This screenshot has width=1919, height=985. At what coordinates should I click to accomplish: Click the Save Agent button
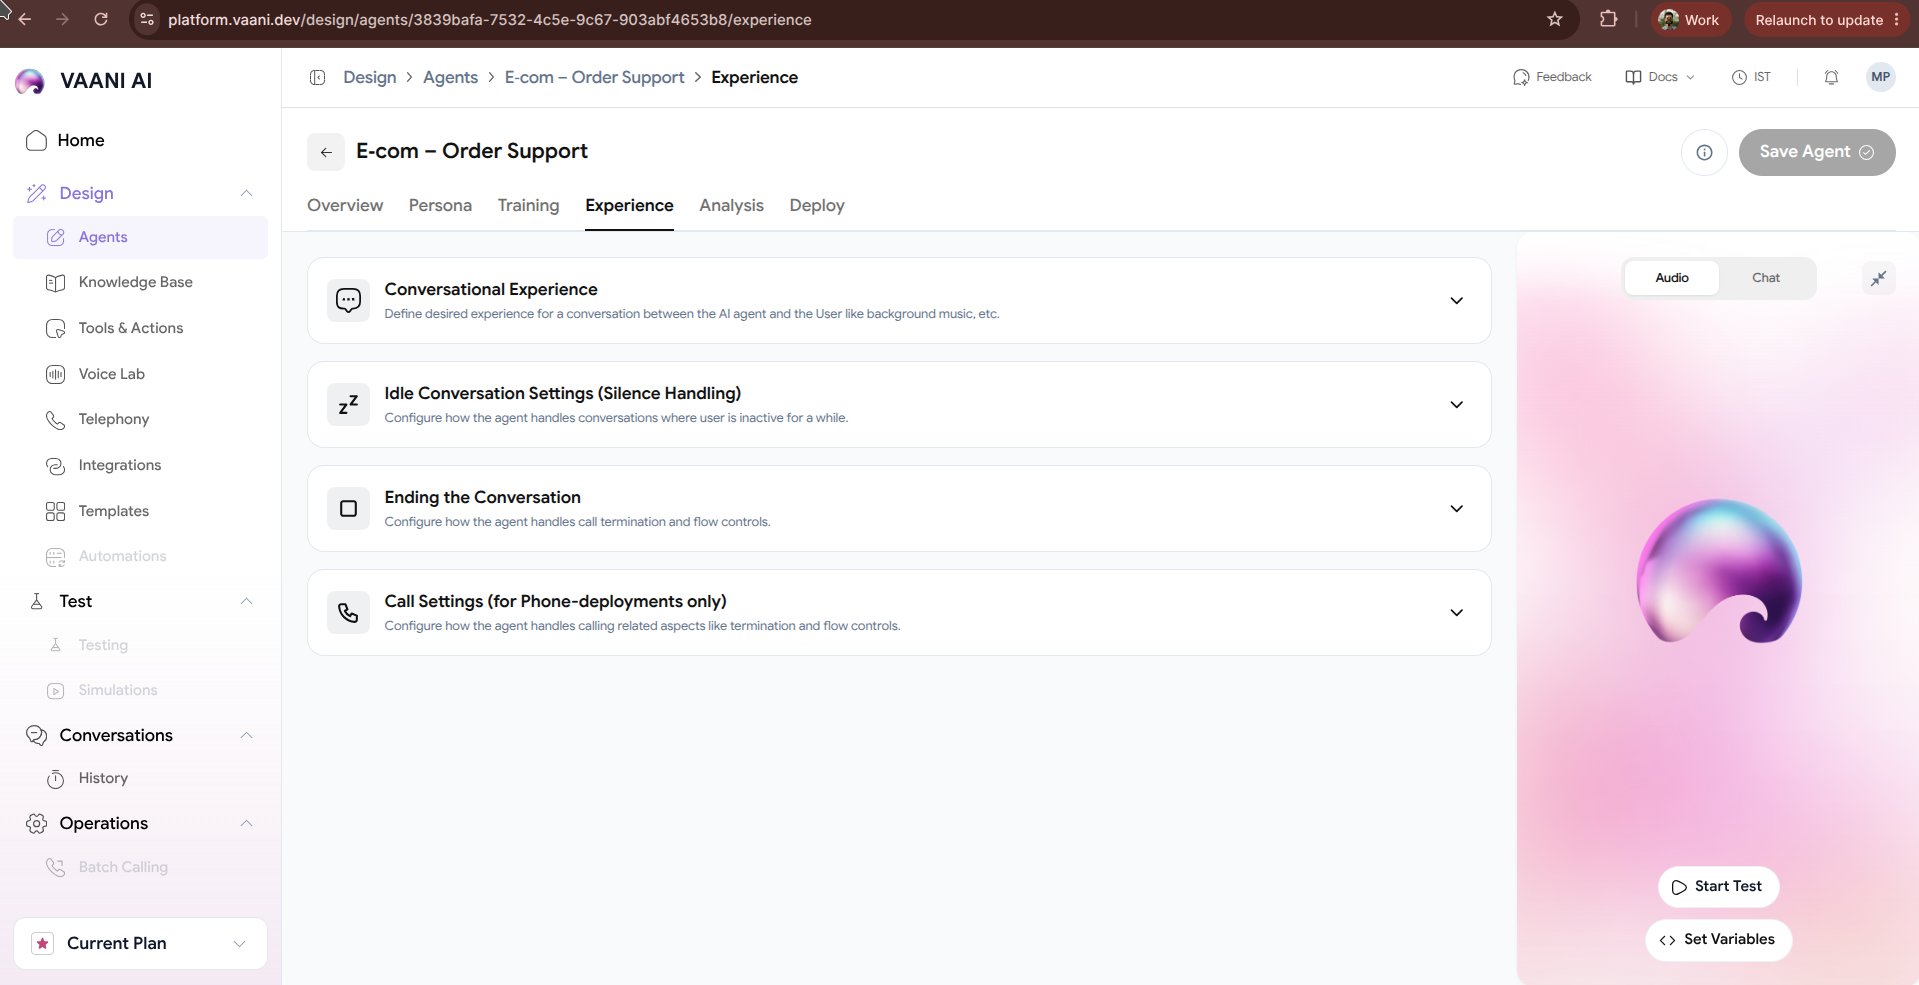pyautogui.click(x=1816, y=152)
